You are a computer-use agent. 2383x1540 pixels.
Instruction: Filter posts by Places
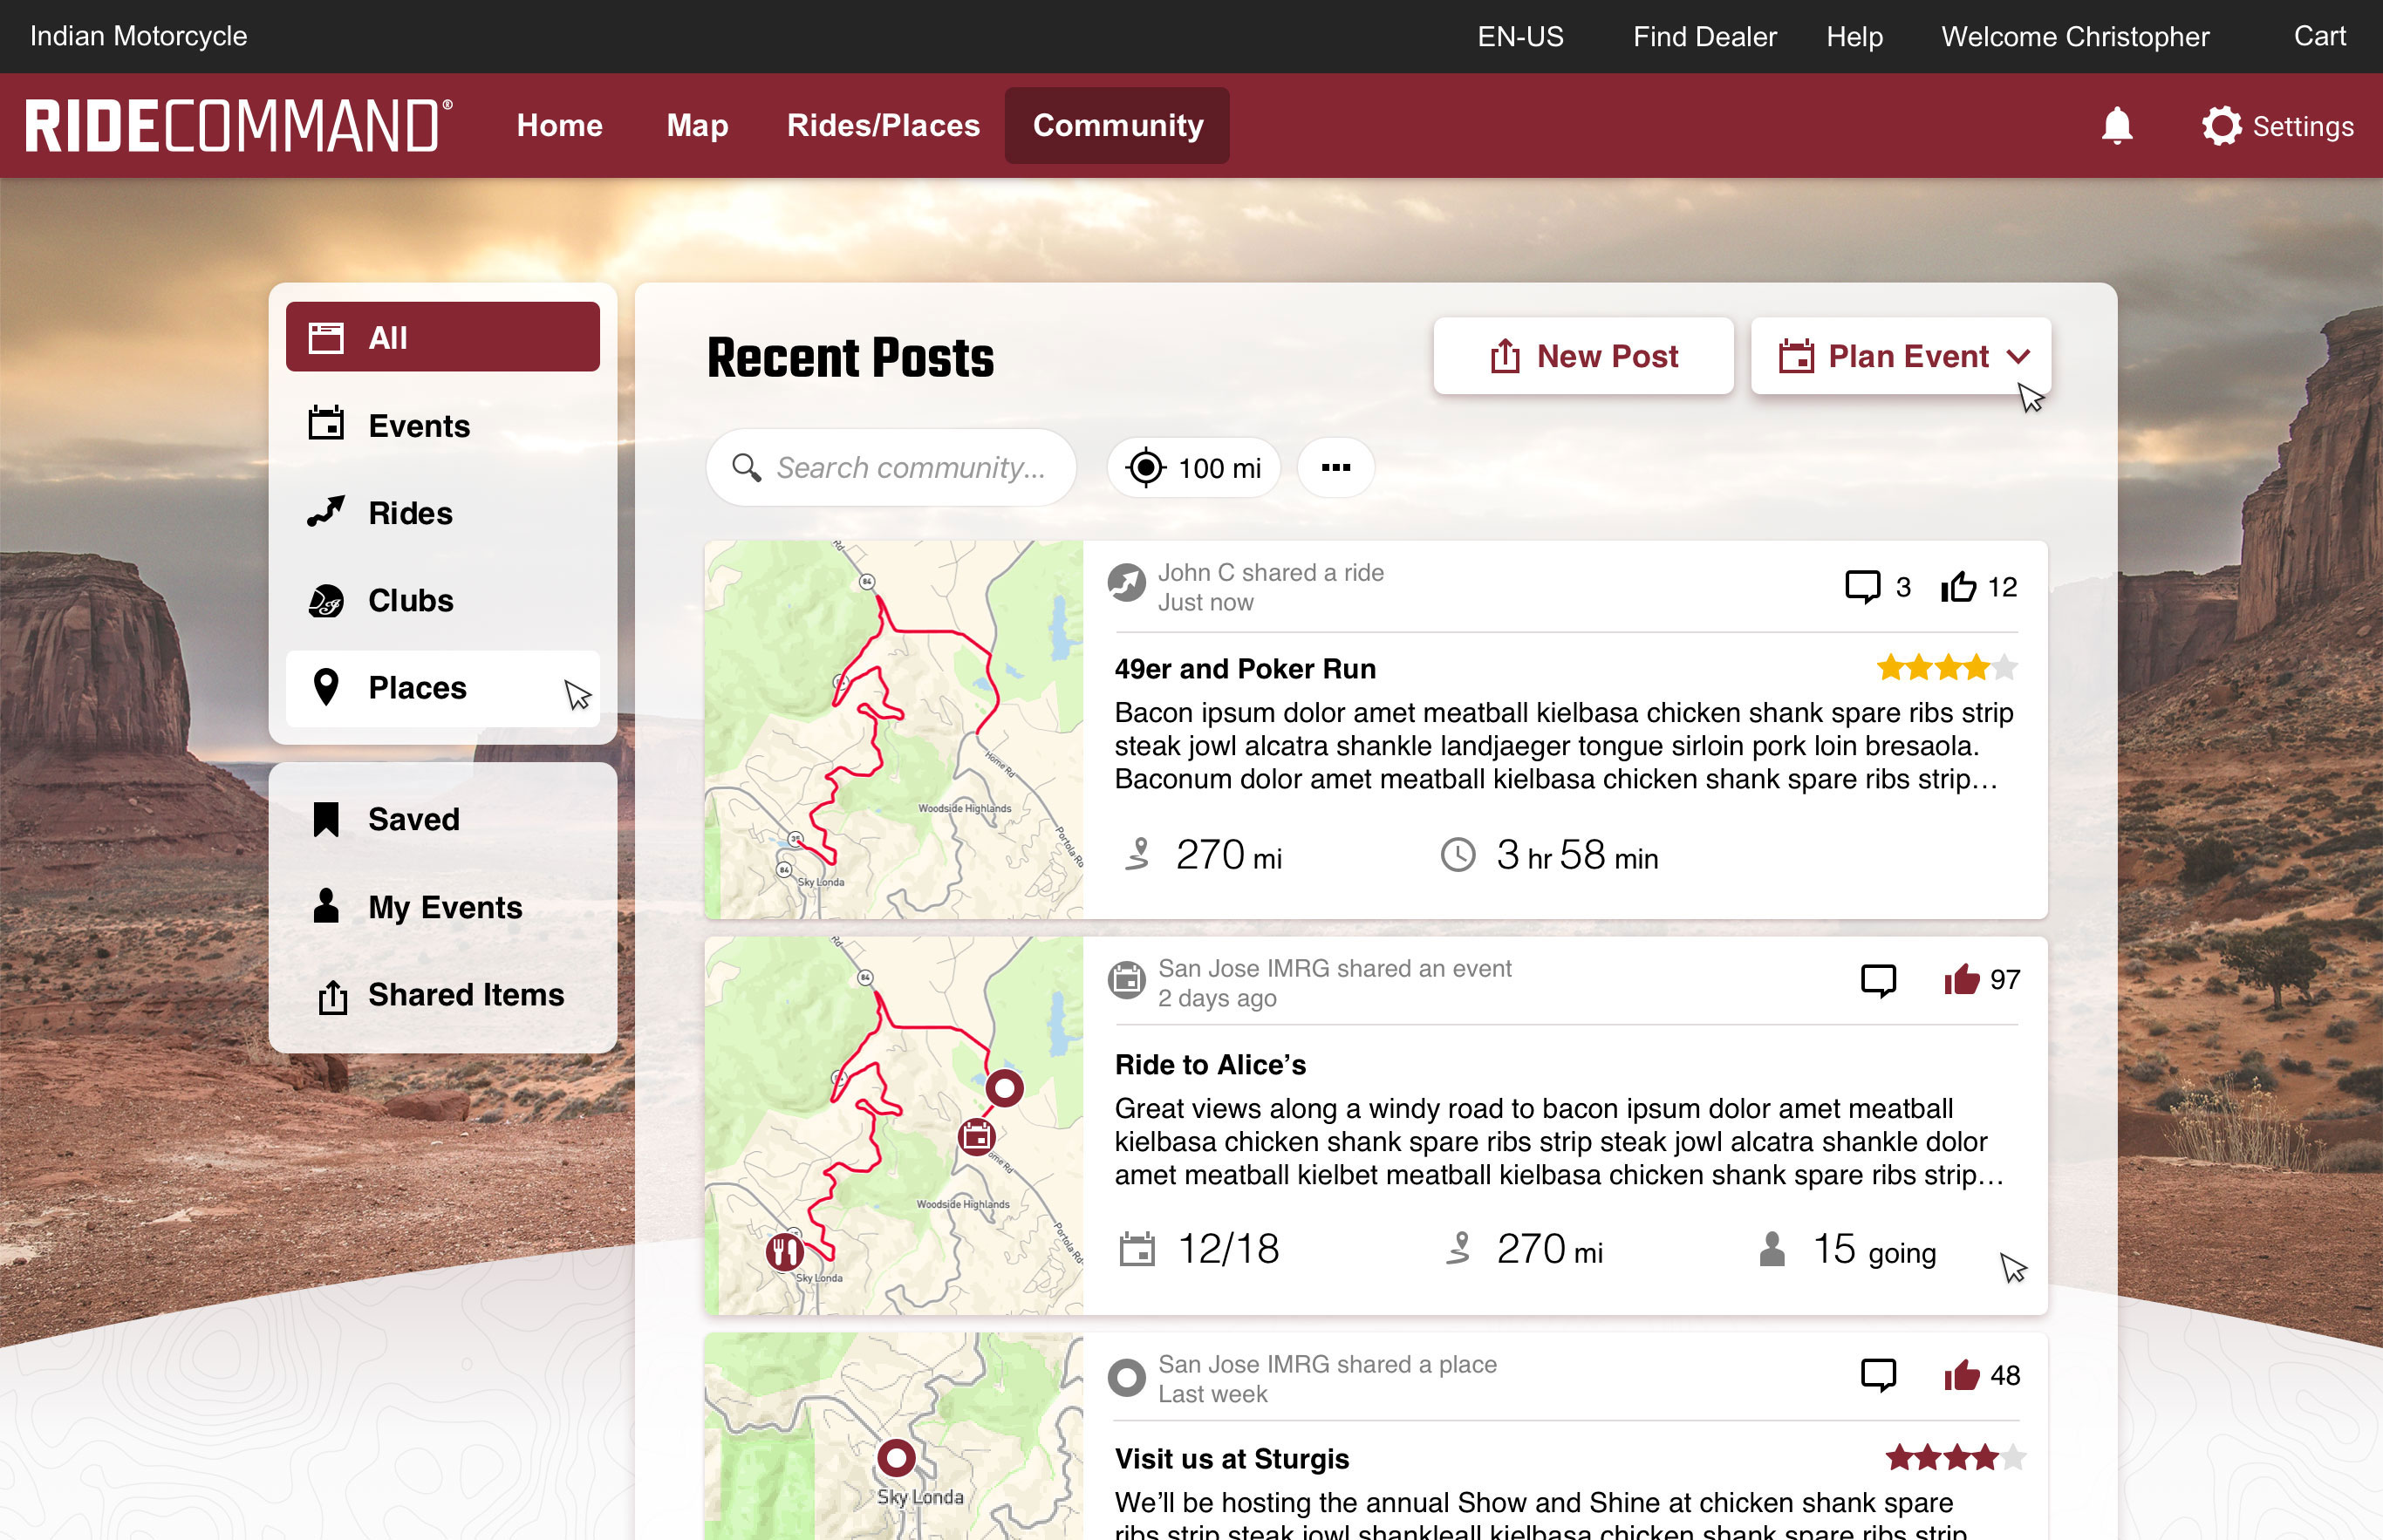[x=443, y=688]
